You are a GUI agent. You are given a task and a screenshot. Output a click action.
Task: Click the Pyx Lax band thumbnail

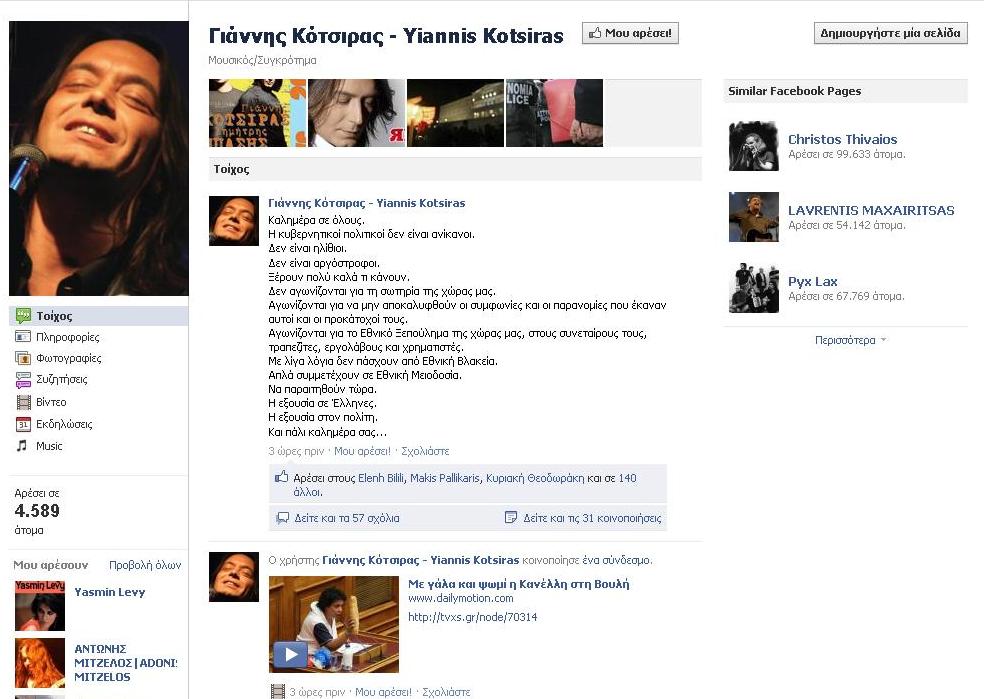click(x=753, y=288)
